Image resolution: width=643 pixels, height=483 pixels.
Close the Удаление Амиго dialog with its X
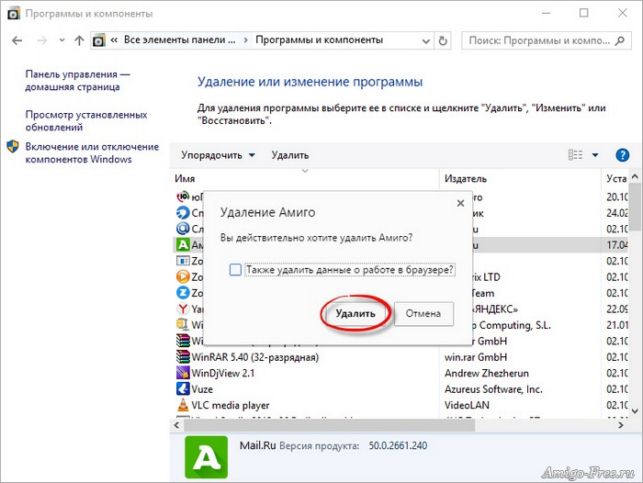tap(461, 203)
